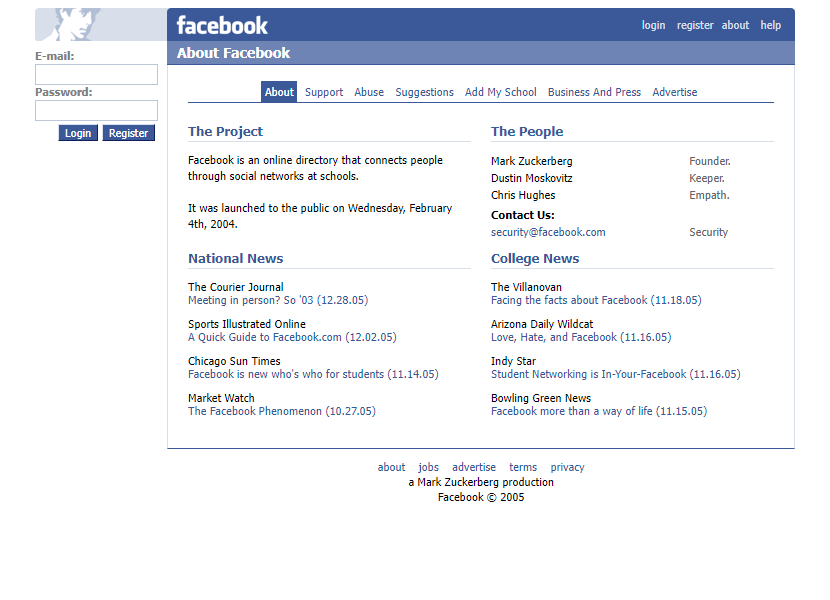Focus the Password input field
The image size is (830, 600).
pos(96,110)
